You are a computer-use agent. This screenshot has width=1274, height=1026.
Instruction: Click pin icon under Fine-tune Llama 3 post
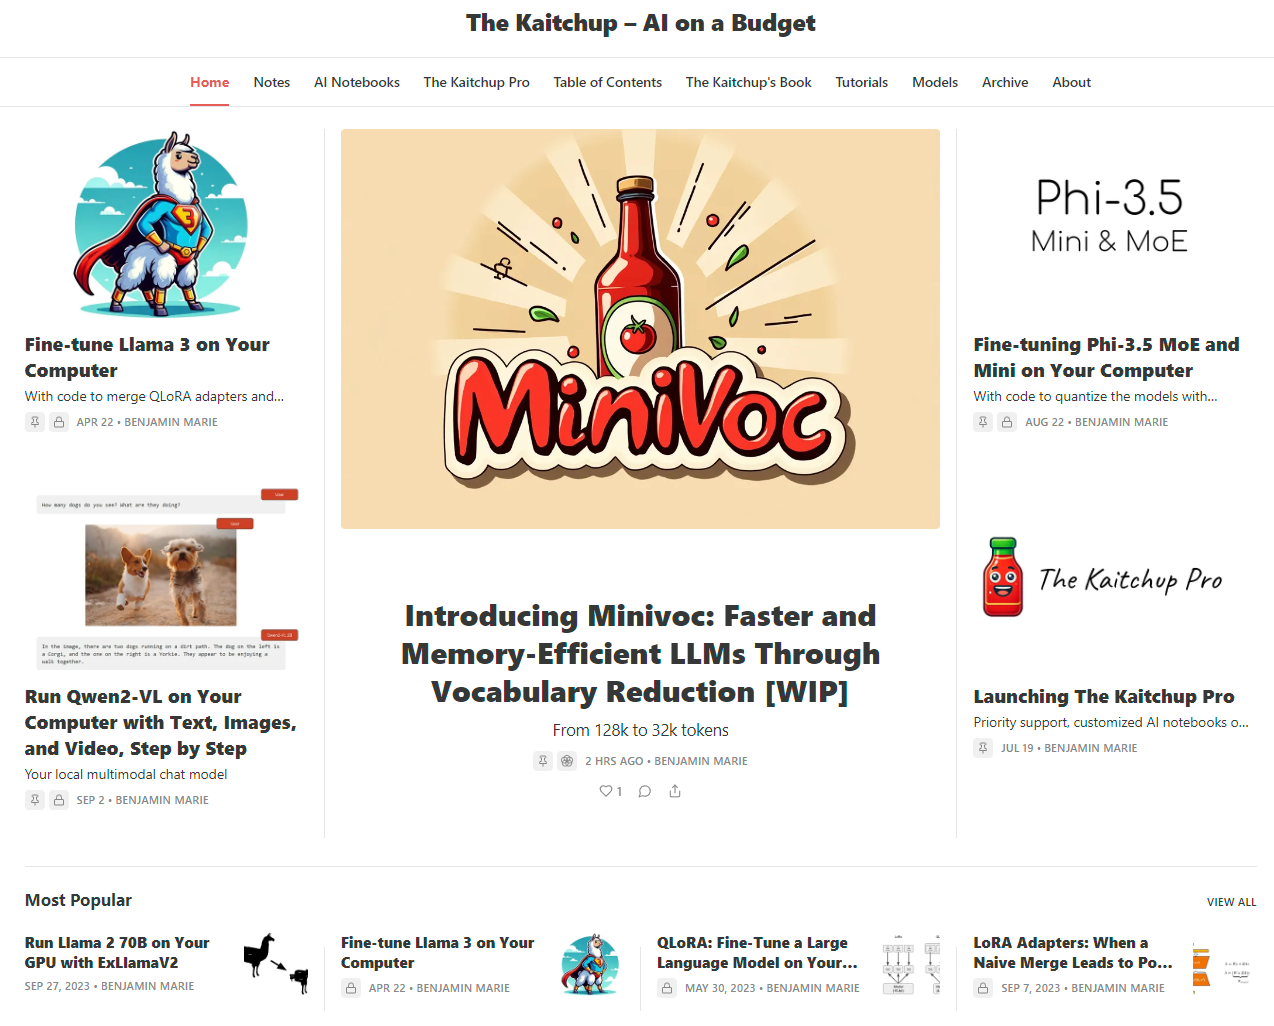pos(35,422)
